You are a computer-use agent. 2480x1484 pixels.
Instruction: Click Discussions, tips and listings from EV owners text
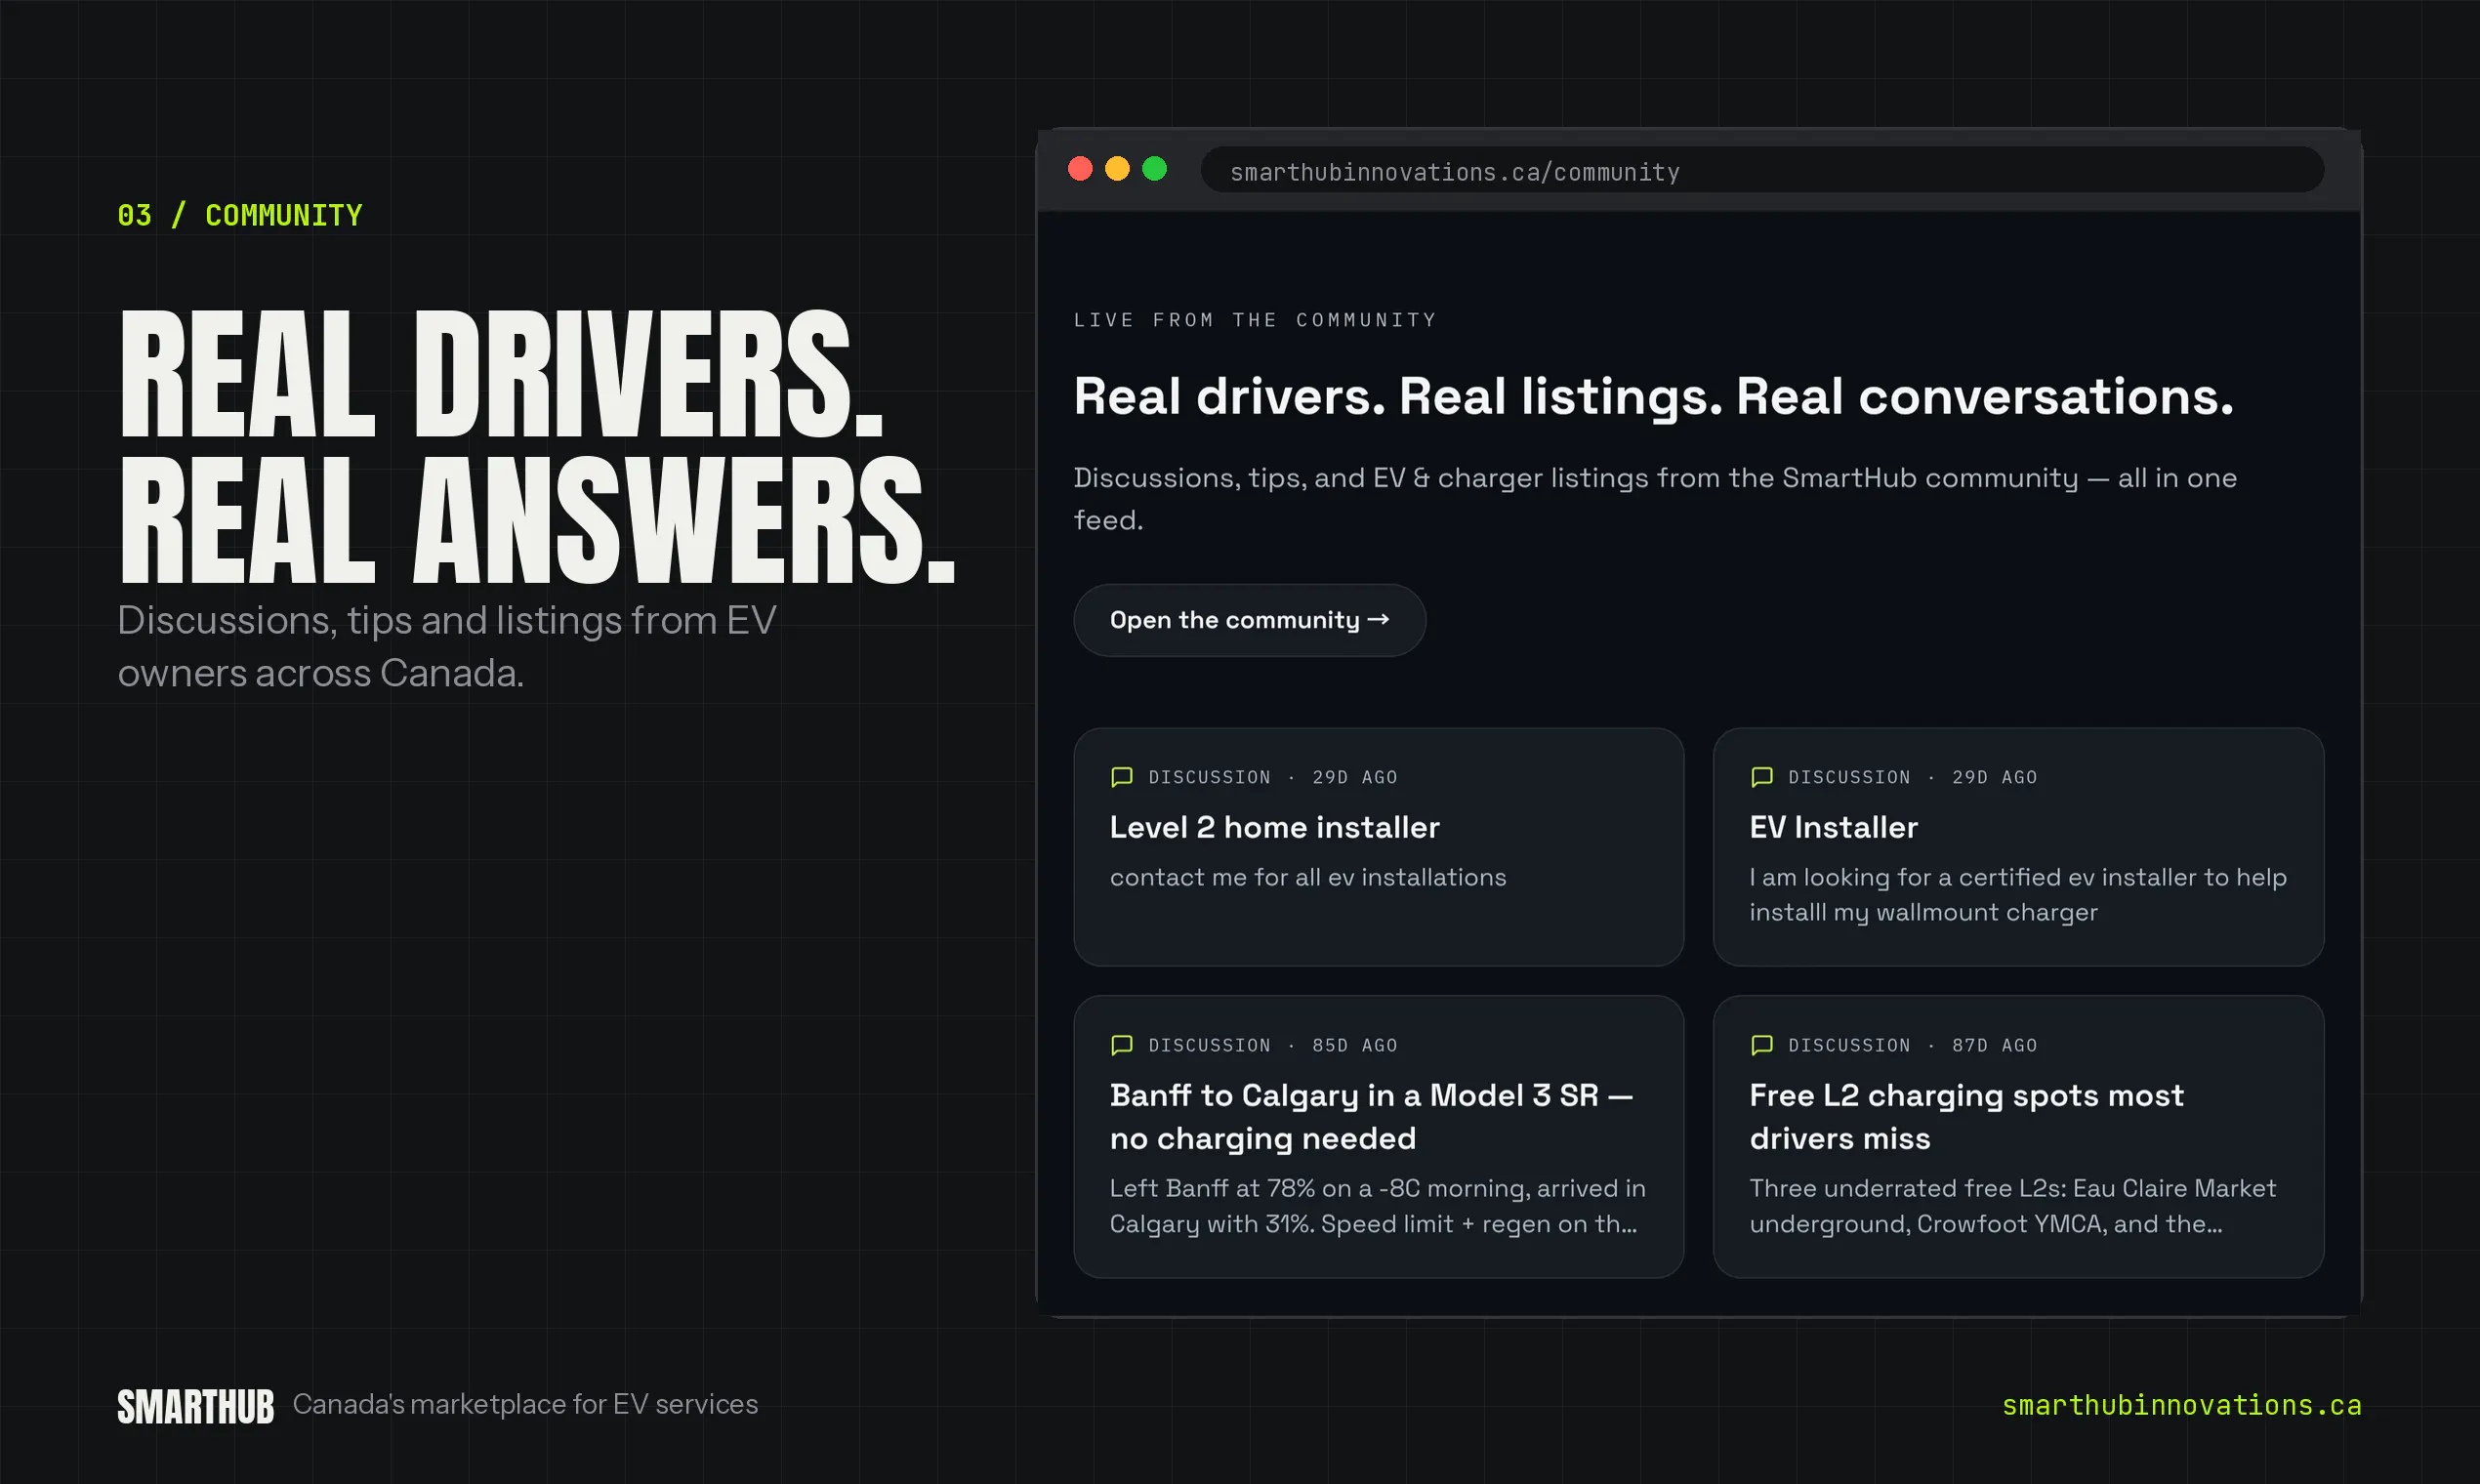pyautogui.click(x=447, y=647)
